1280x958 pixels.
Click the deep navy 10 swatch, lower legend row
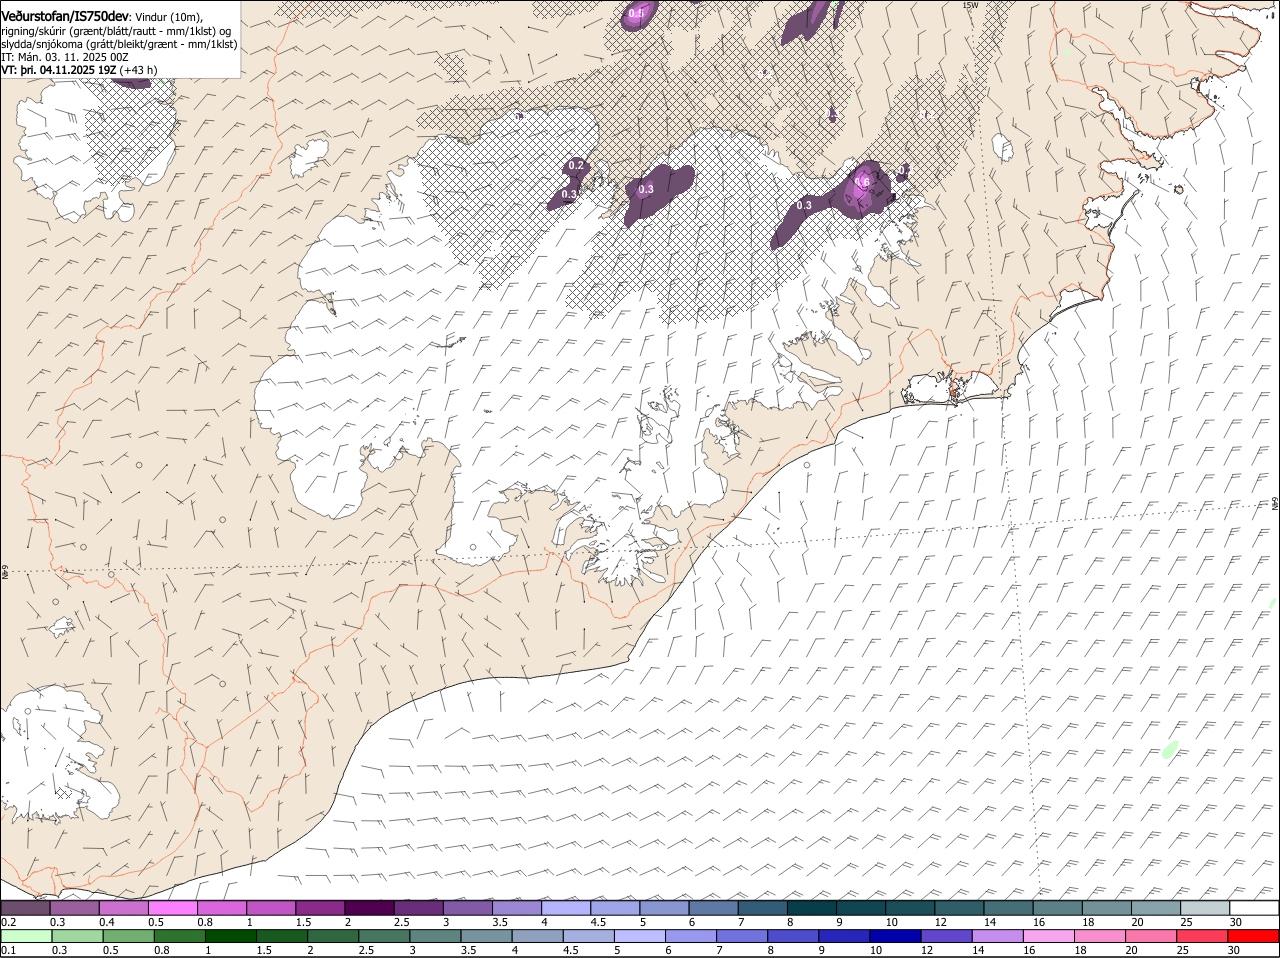896,936
